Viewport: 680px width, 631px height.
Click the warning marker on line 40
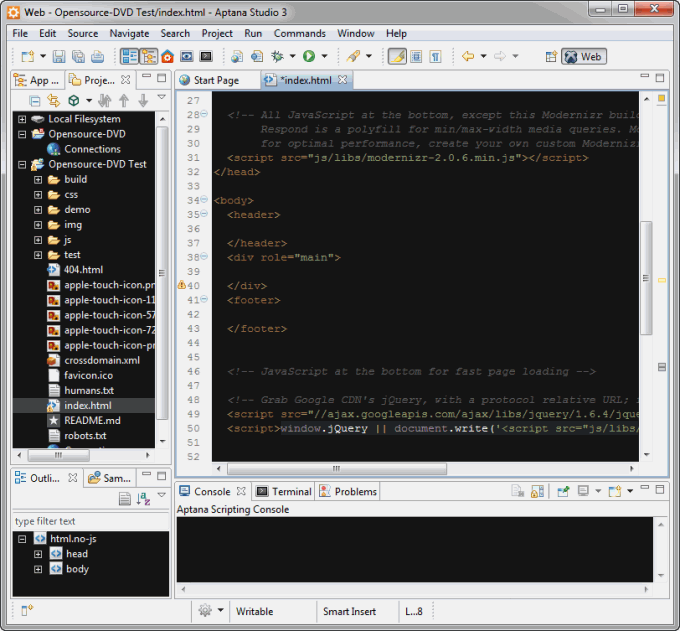pyautogui.click(x=181, y=285)
